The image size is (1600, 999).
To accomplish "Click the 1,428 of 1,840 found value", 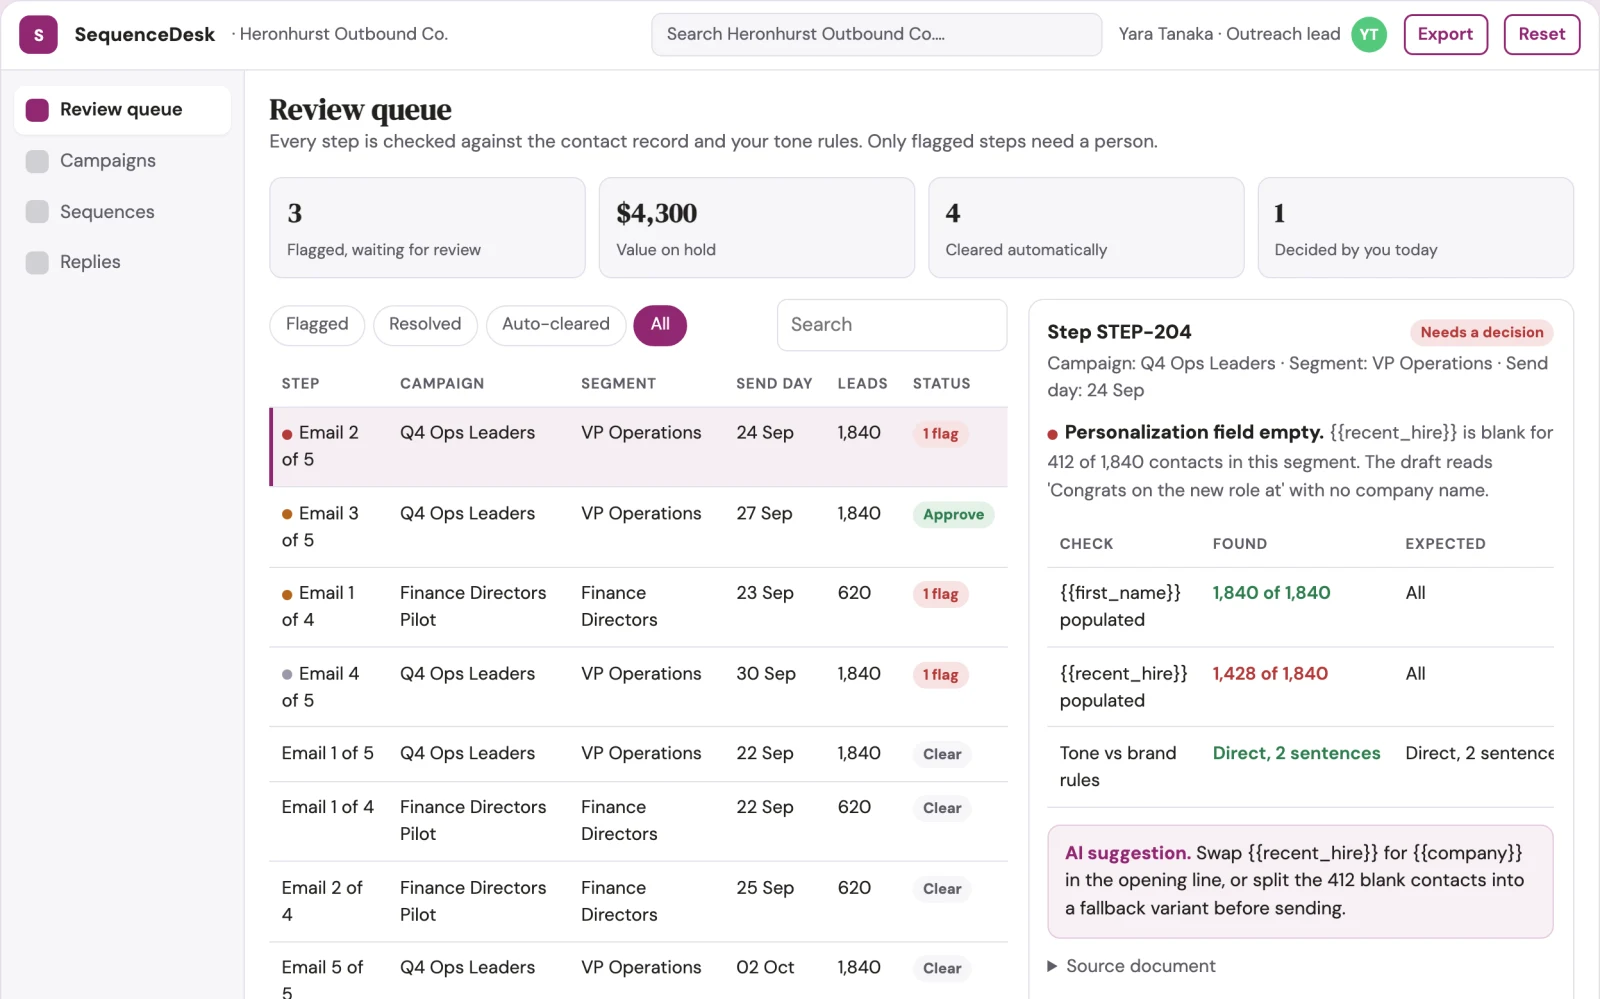I will pos(1270,674).
